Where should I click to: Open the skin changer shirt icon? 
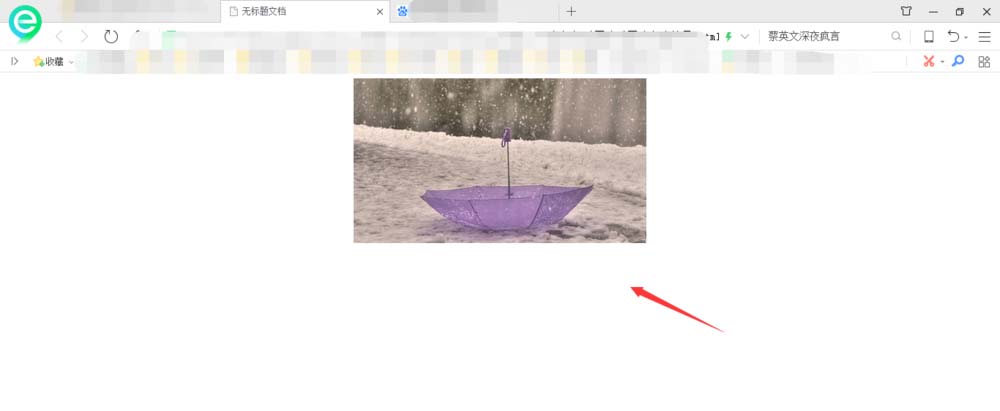(906, 11)
